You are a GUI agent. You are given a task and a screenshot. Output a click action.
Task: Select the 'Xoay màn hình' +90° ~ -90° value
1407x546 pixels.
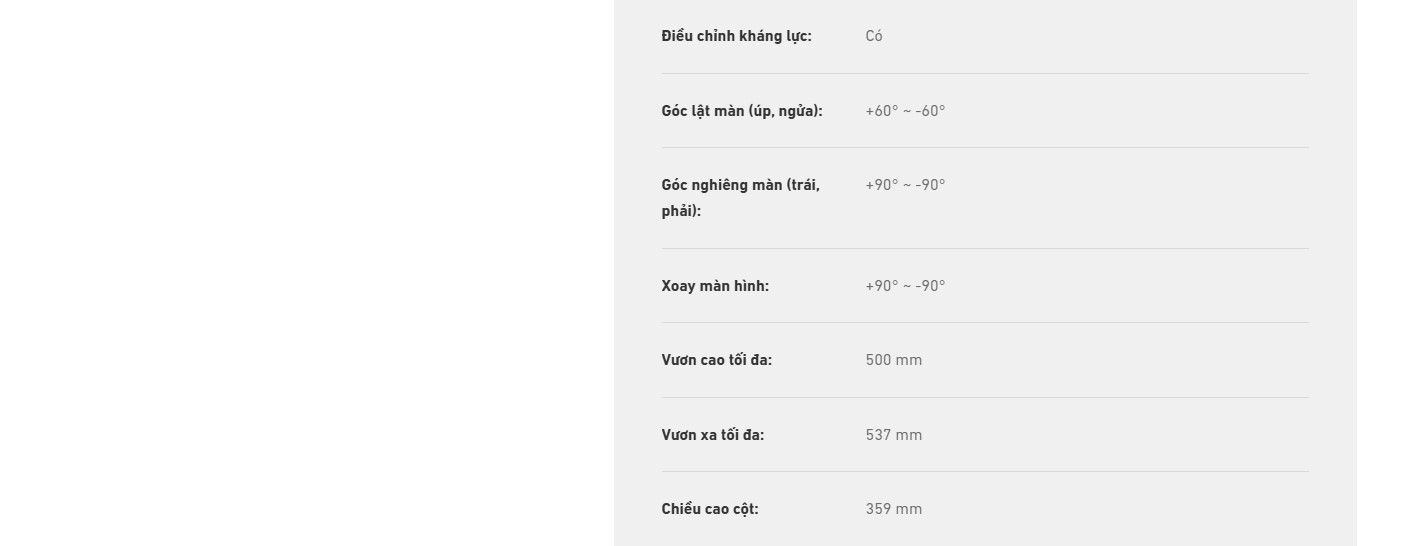pos(905,286)
